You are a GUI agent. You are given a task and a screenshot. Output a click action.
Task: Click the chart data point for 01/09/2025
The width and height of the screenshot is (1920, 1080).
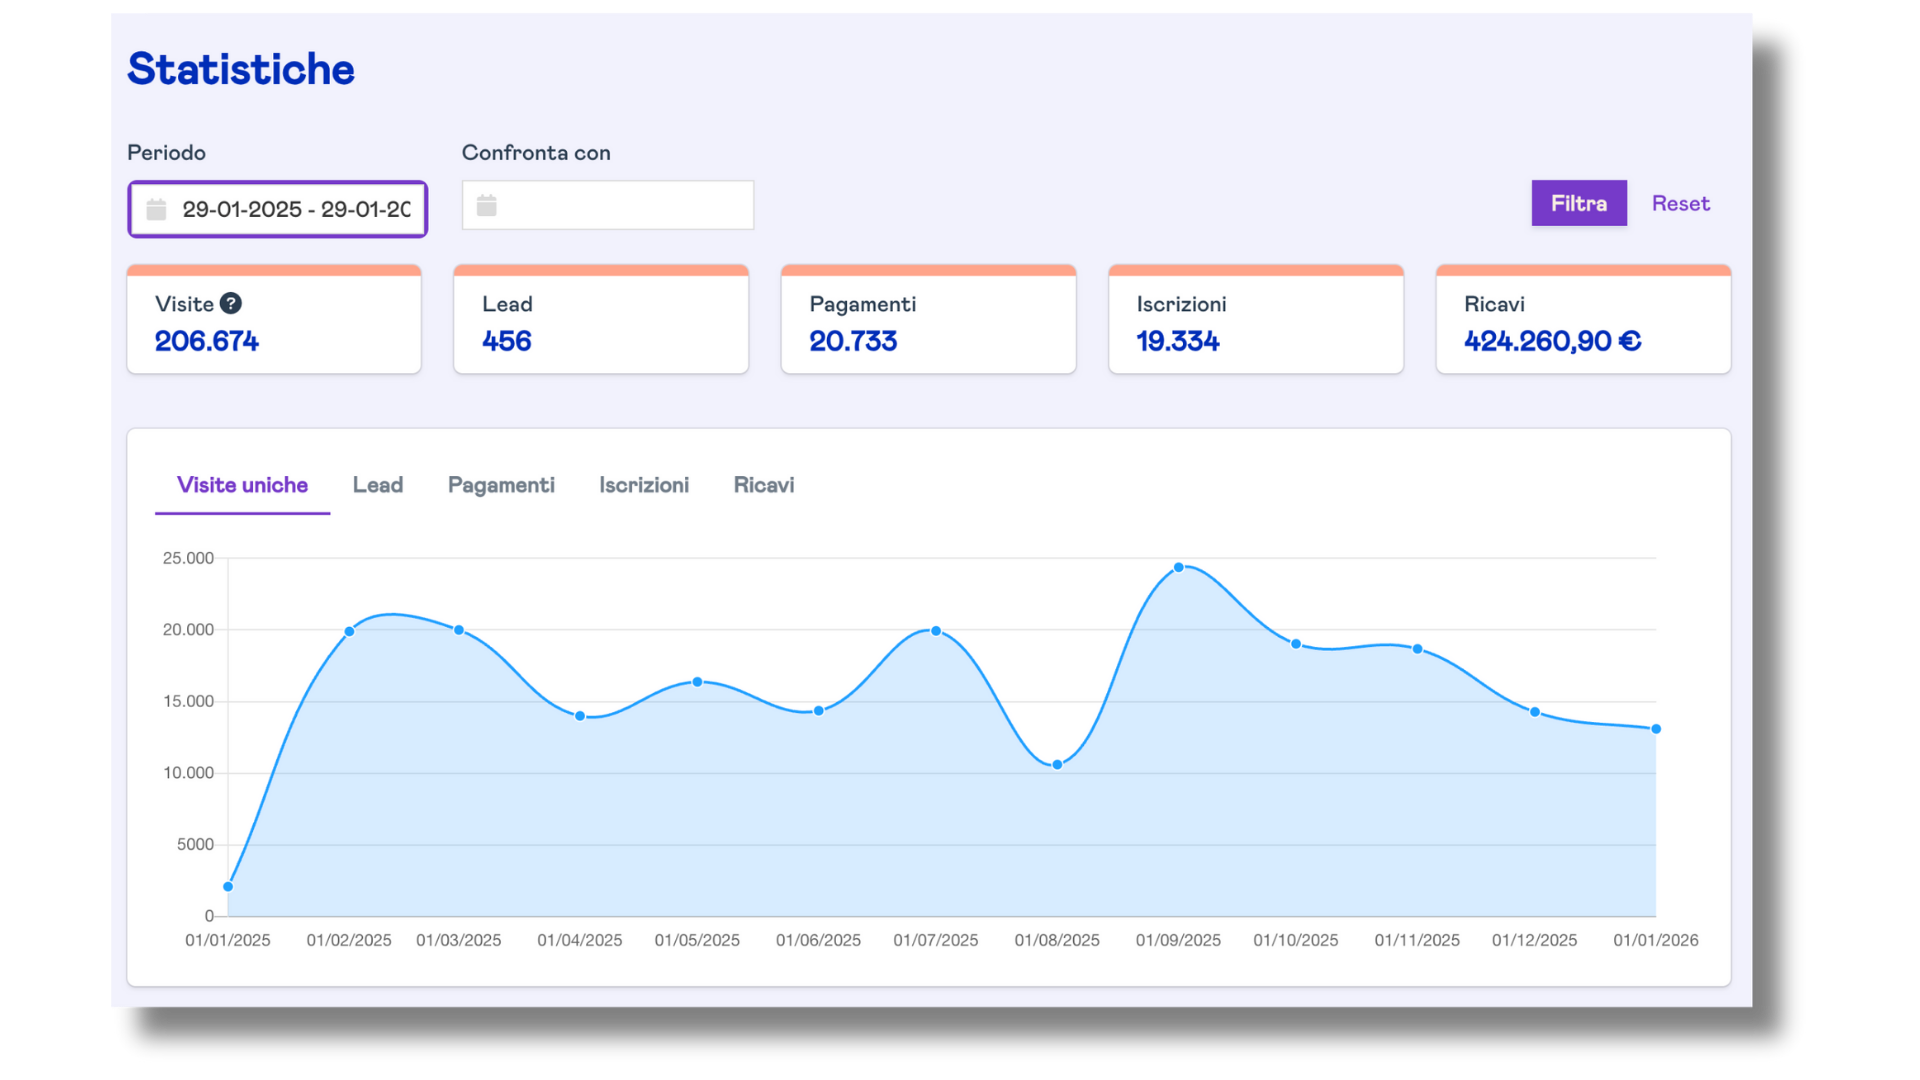point(1179,567)
